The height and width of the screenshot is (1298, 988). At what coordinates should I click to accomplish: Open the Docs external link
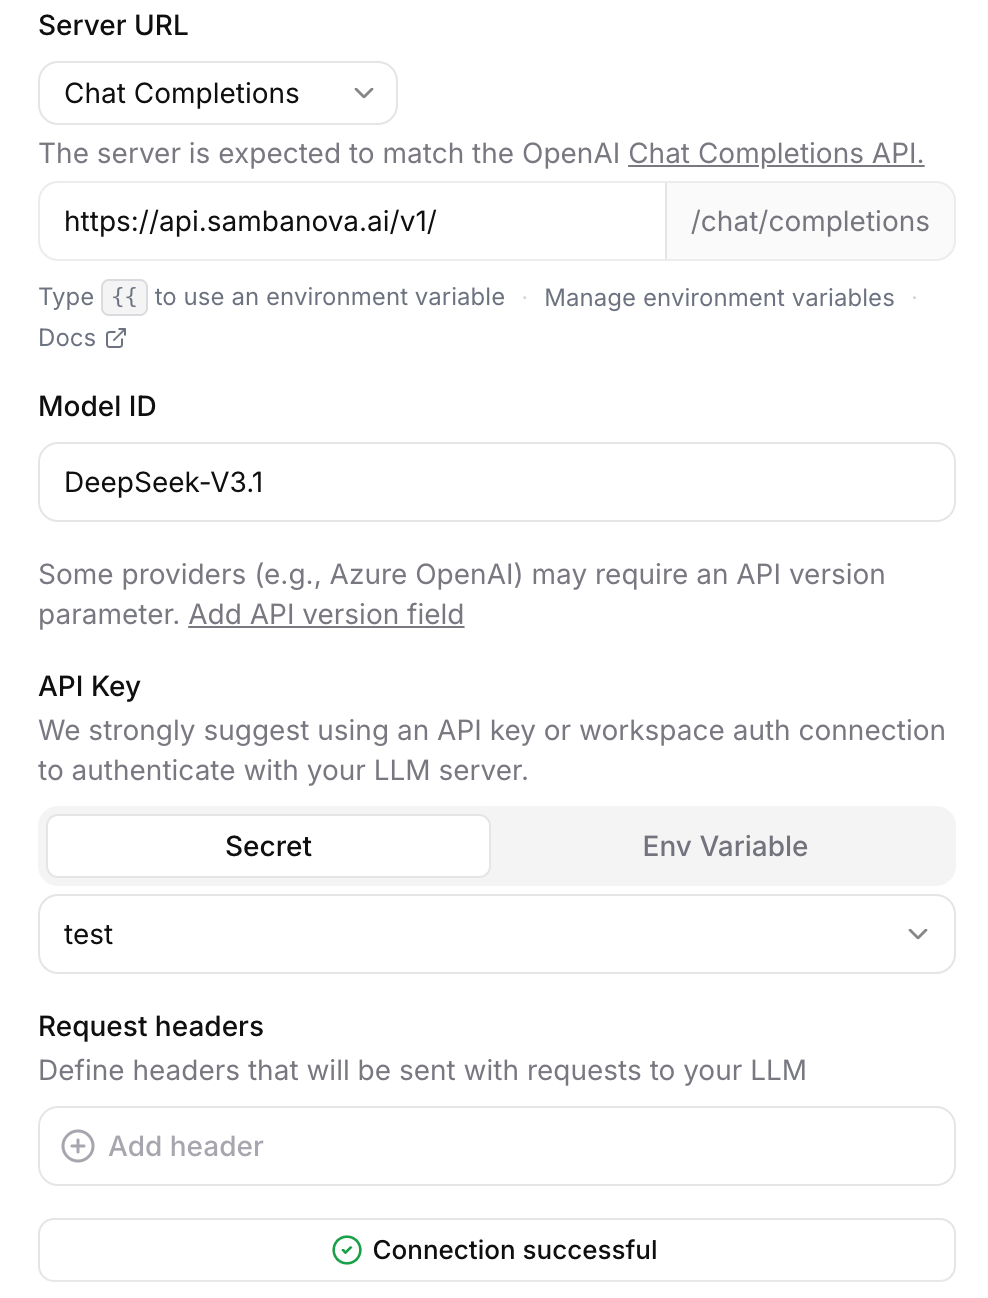(x=82, y=338)
